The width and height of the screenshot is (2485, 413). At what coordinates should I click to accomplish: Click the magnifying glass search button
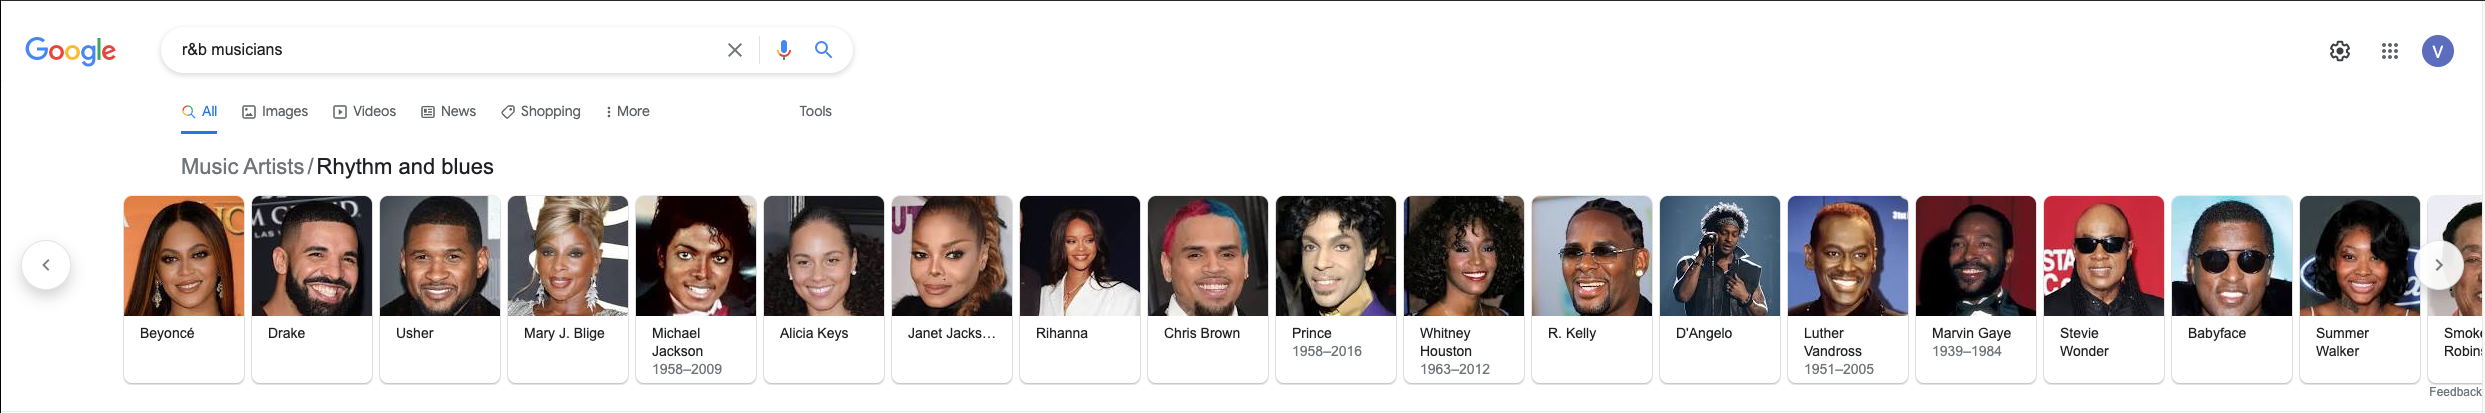[x=823, y=50]
